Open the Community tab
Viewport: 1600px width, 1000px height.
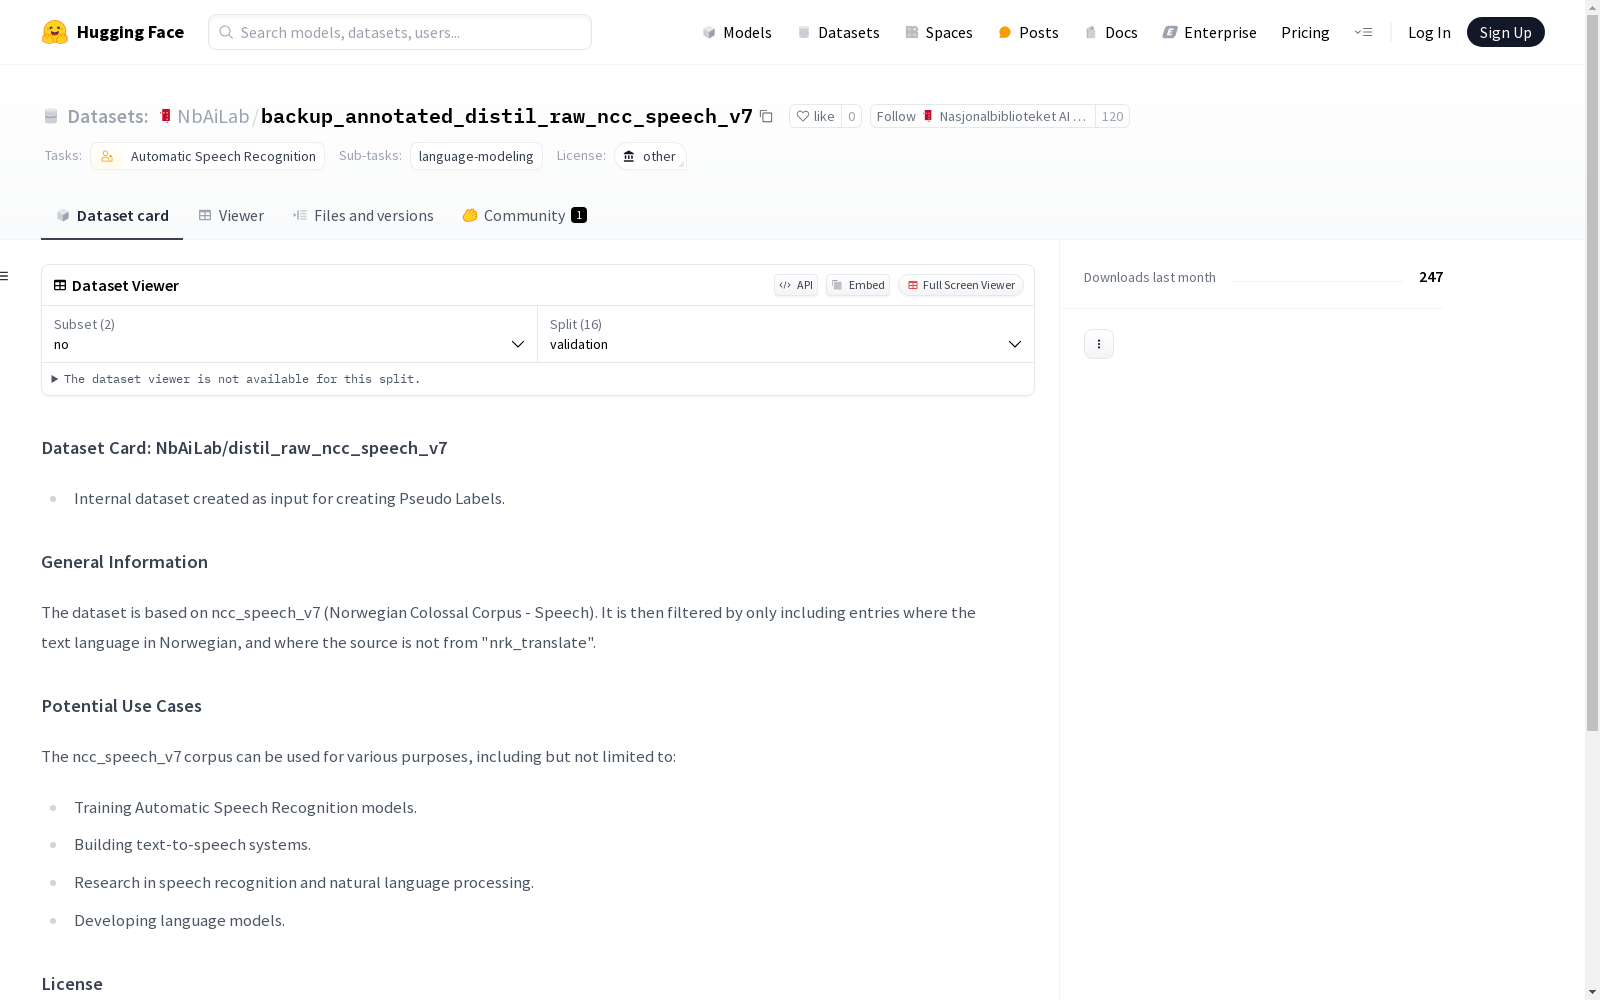(x=524, y=216)
